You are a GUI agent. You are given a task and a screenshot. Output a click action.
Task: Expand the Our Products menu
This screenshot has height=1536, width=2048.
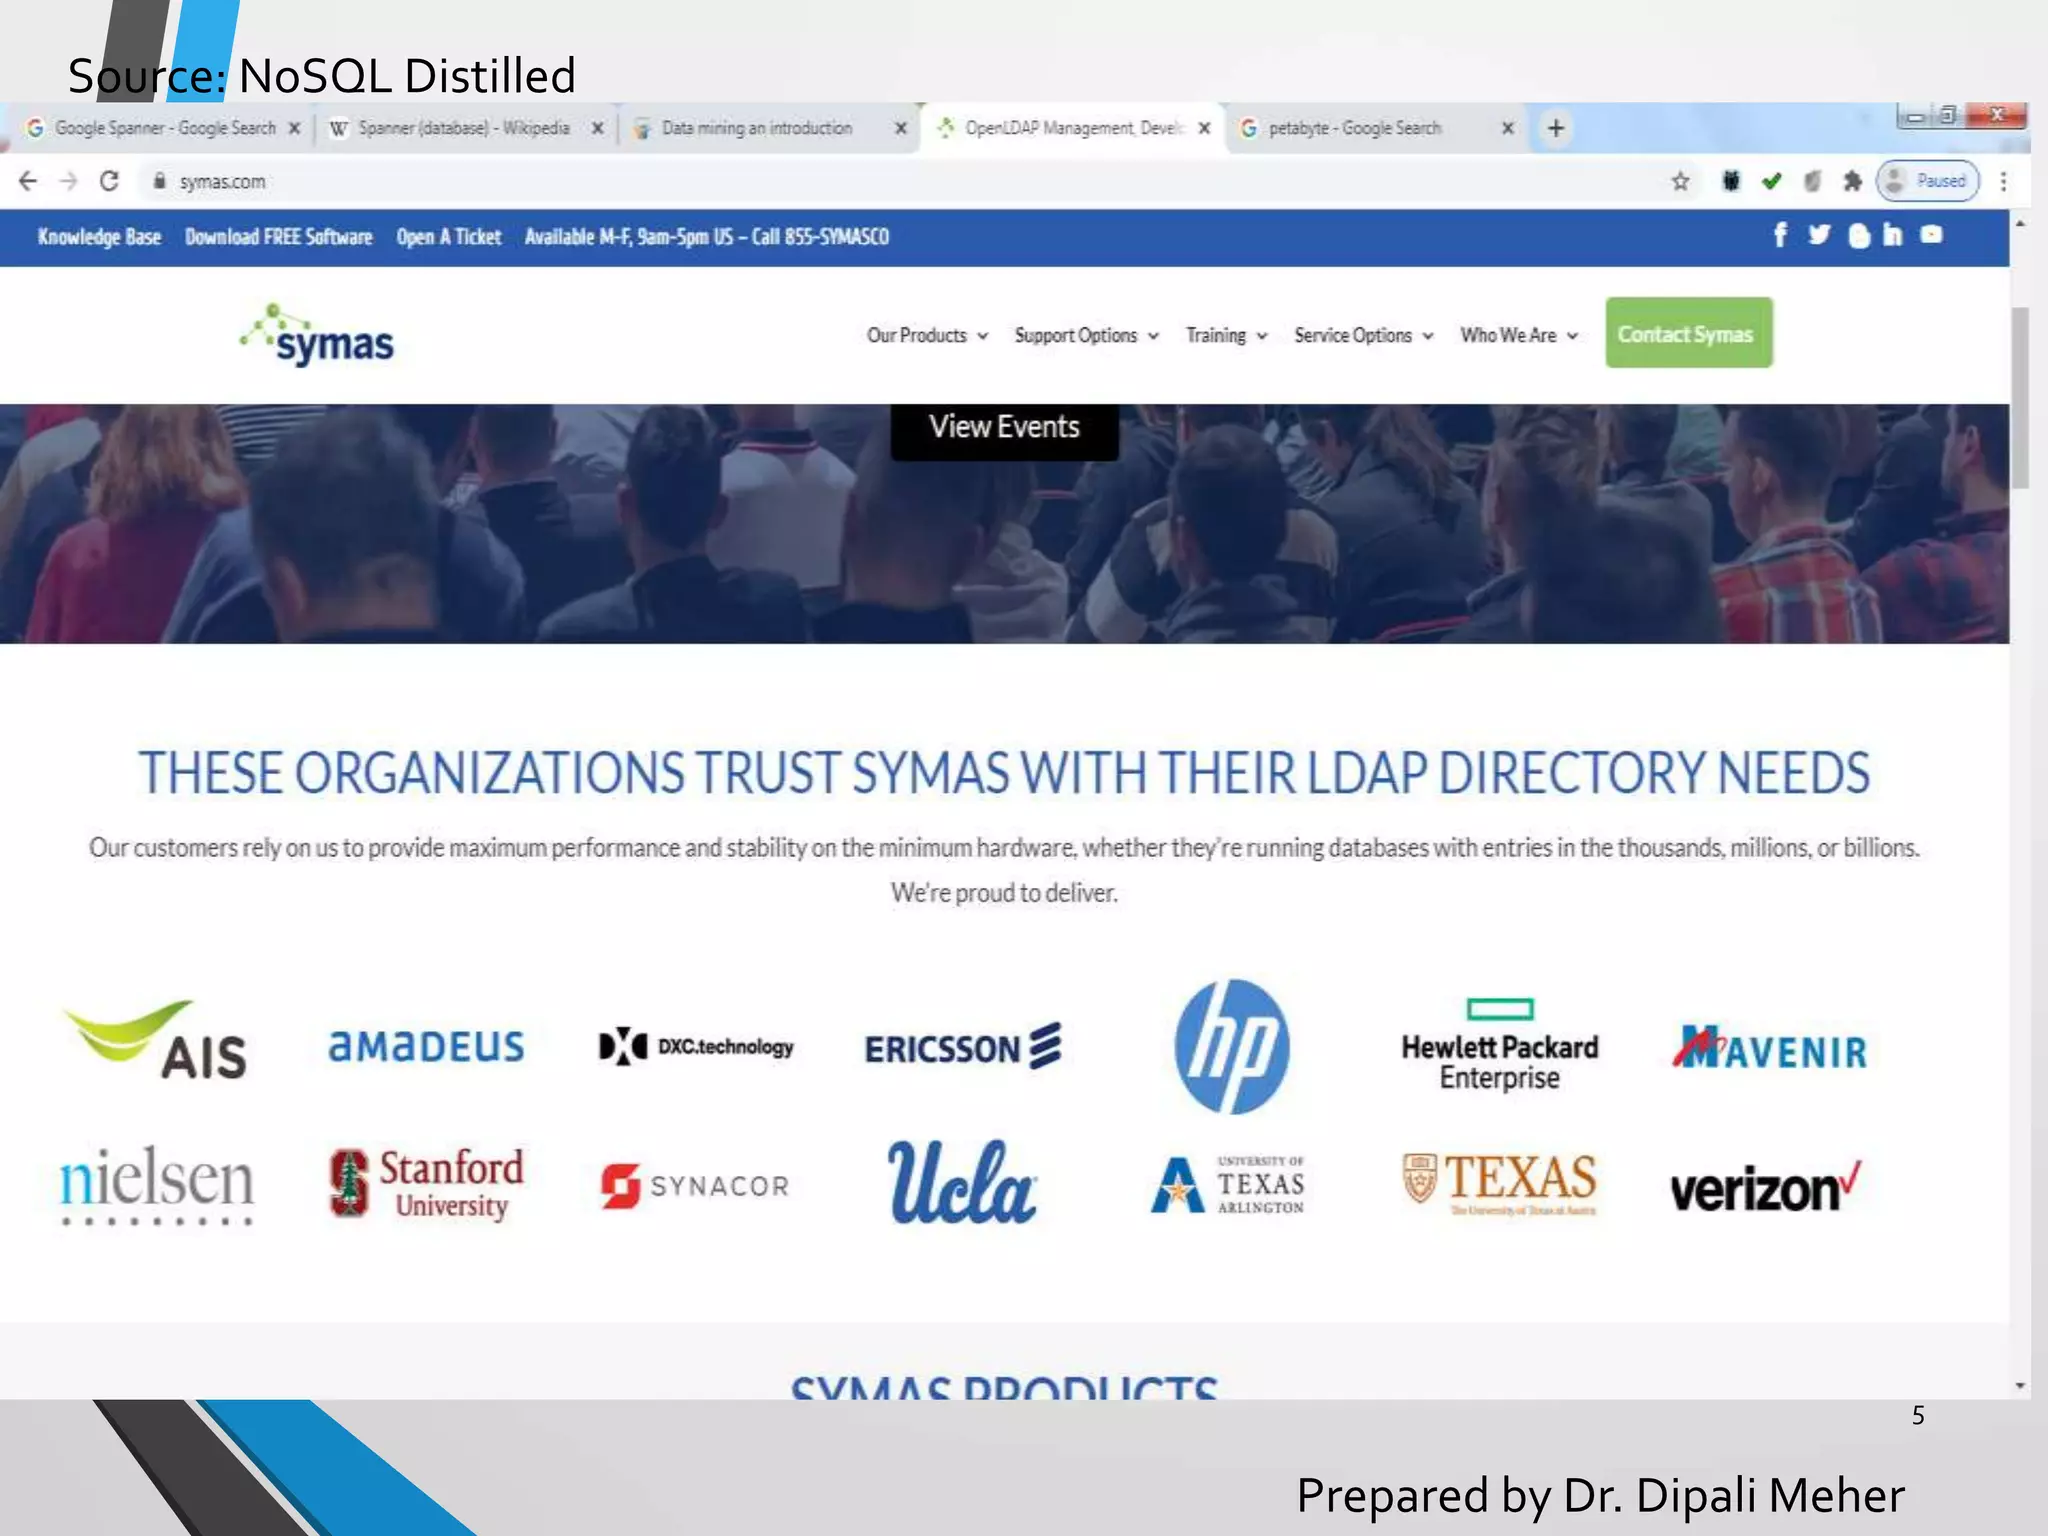click(x=927, y=335)
